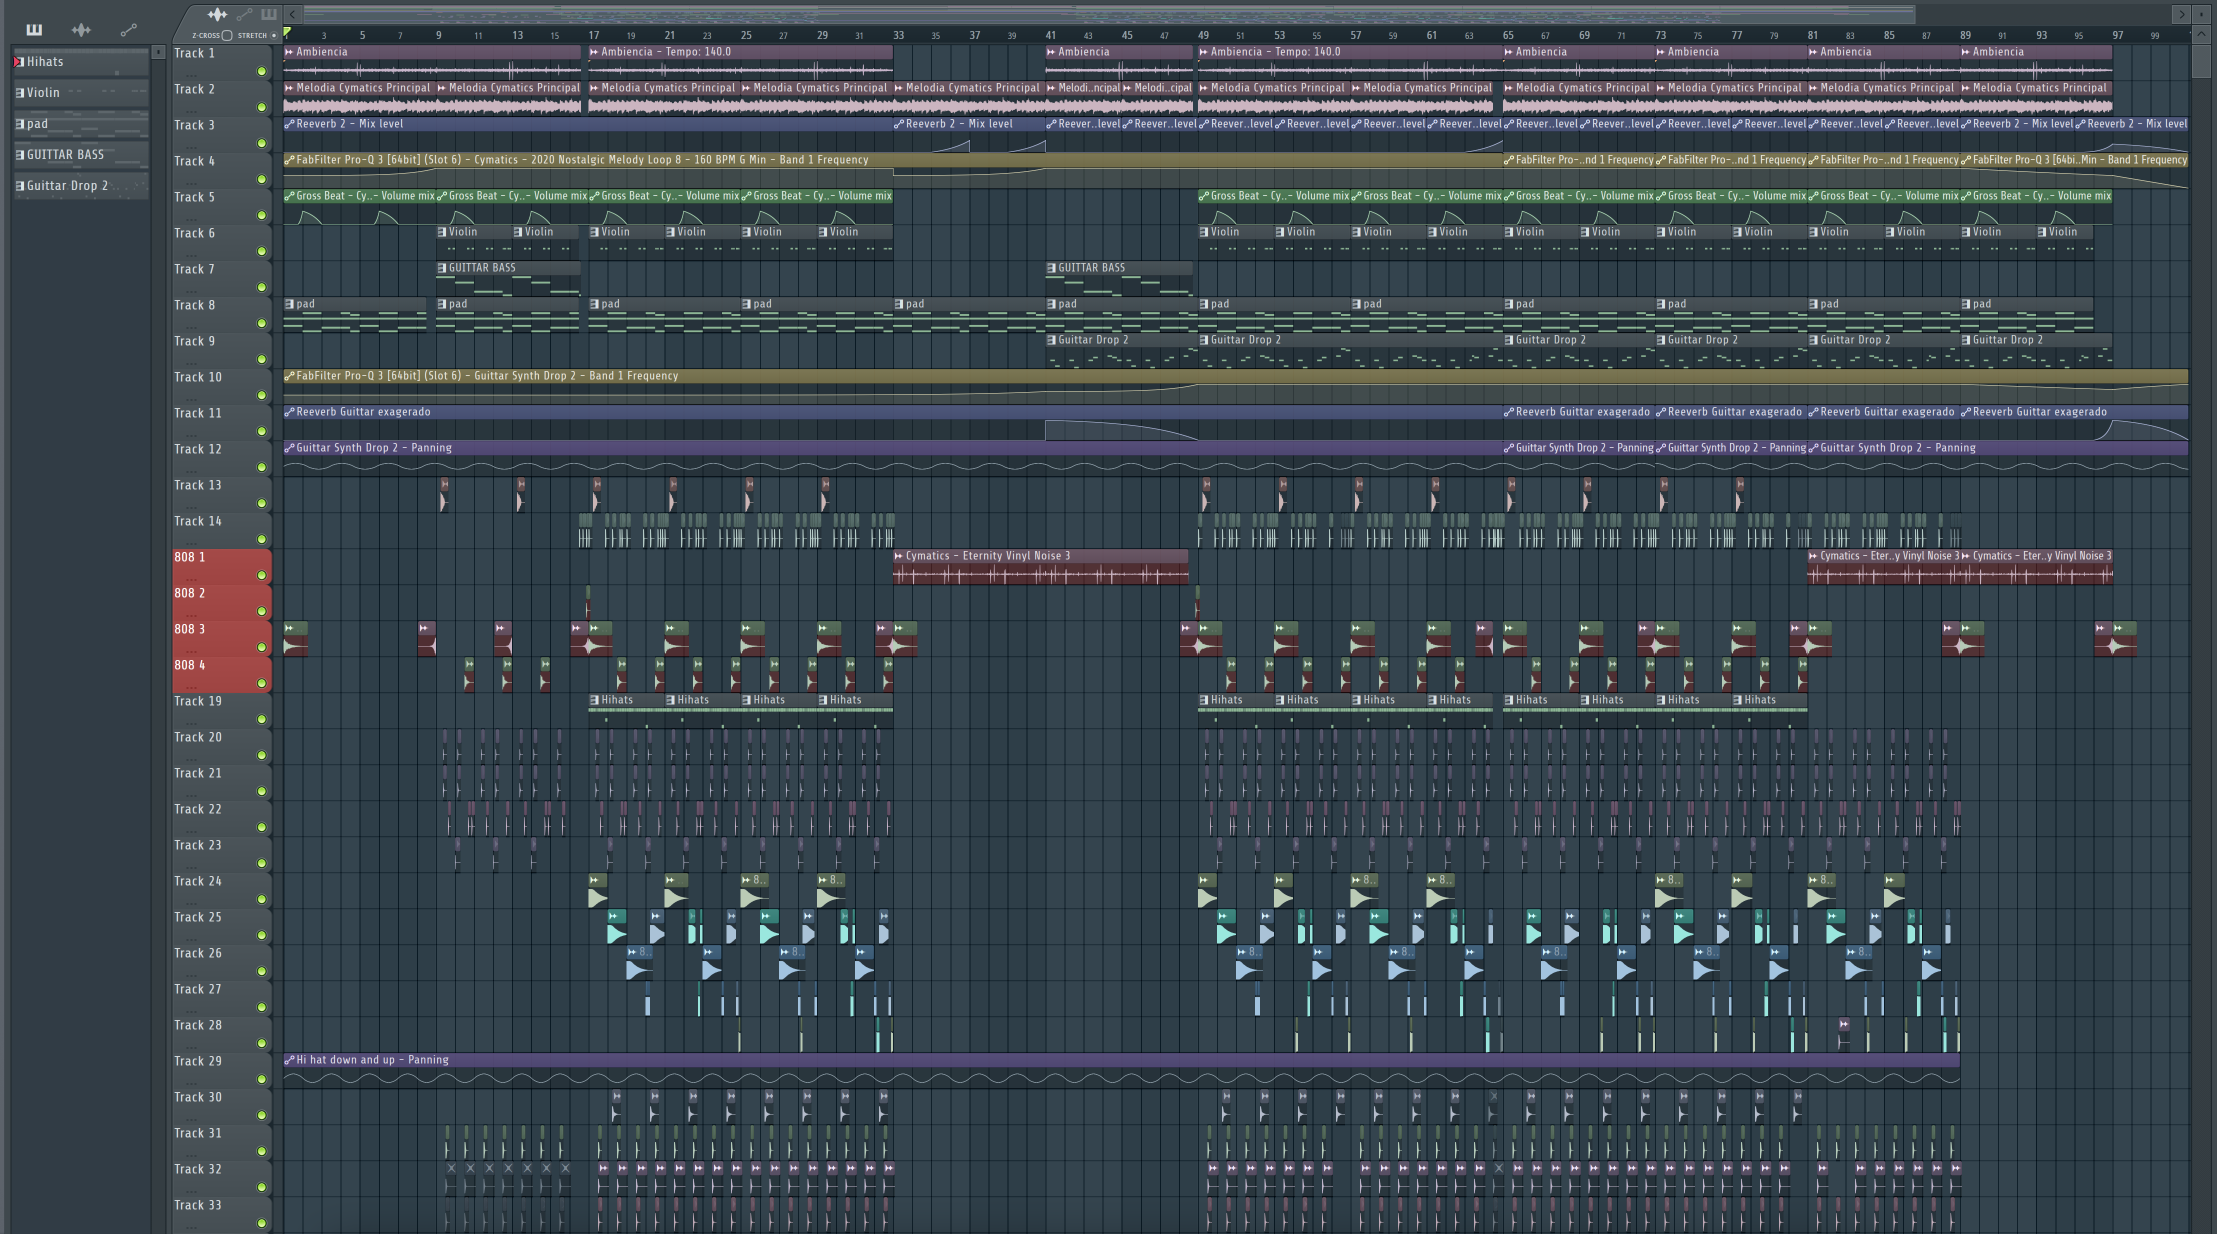Select the Track 20 header label
Viewport: 2217px width, 1234px height.
tap(198, 737)
